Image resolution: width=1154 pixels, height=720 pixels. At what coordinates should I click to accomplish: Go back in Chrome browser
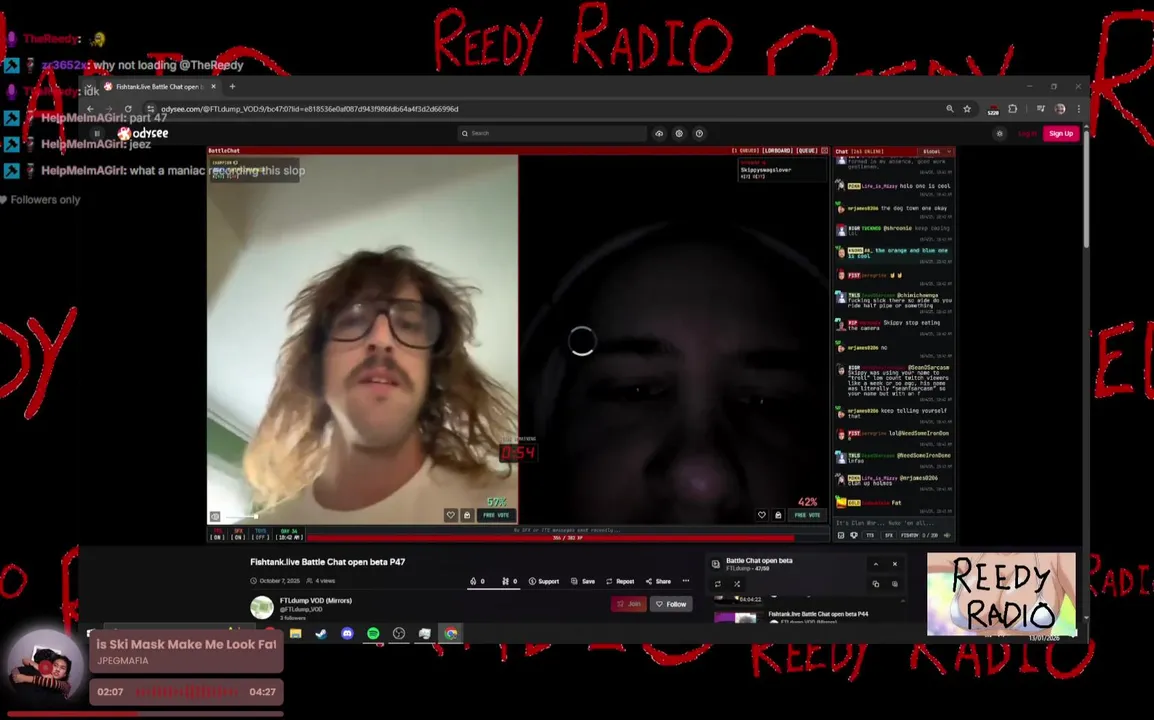pyautogui.click(x=91, y=109)
